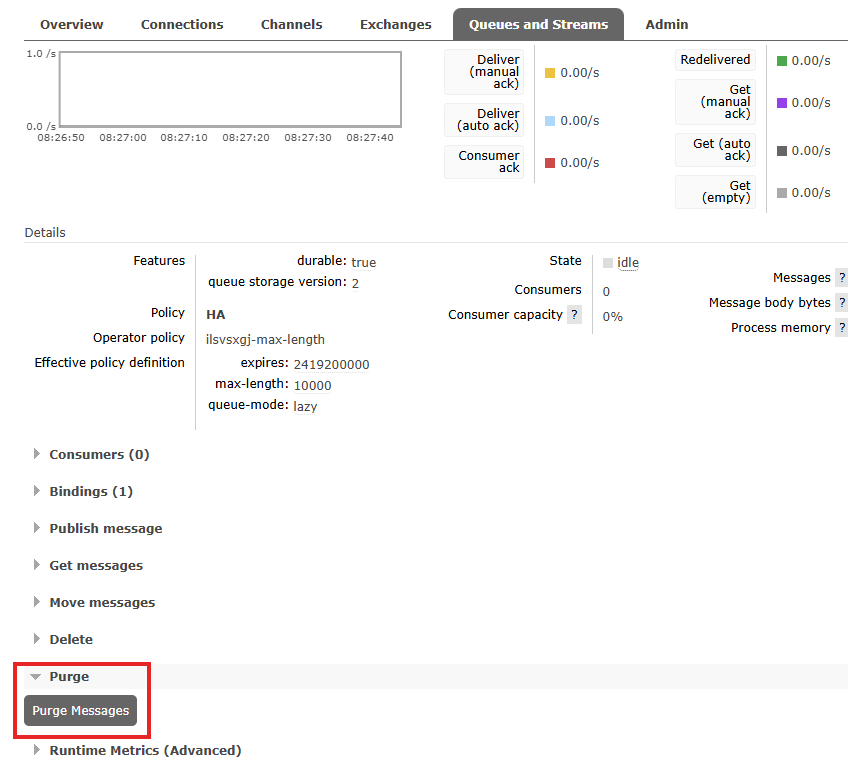Click help icon next to Process memory

(x=841, y=328)
